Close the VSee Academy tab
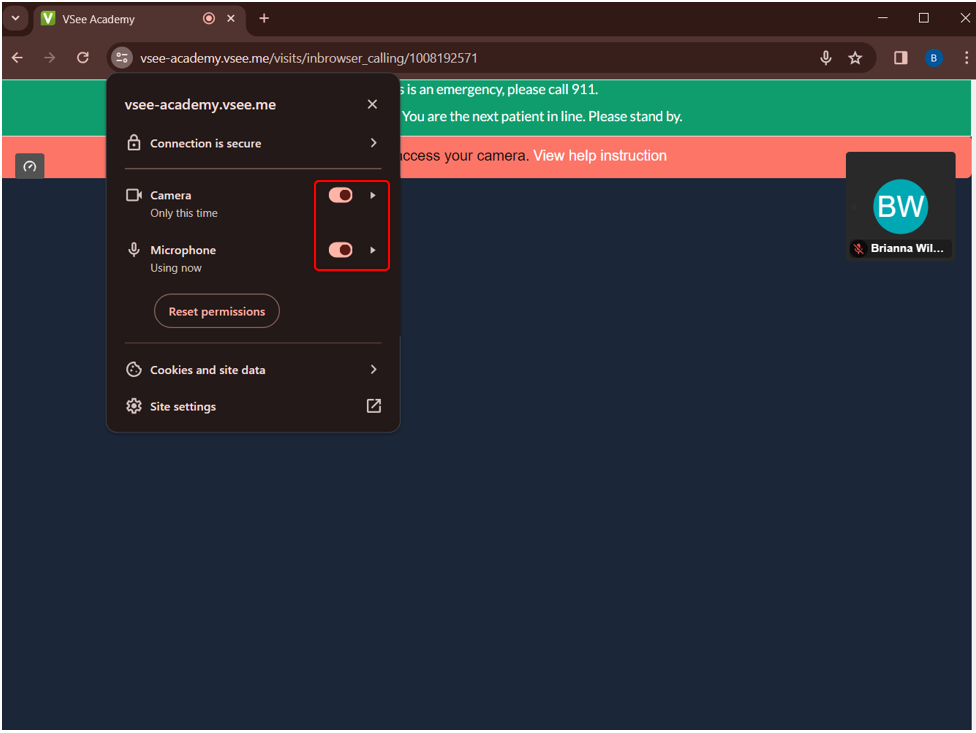 click(231, 19)
